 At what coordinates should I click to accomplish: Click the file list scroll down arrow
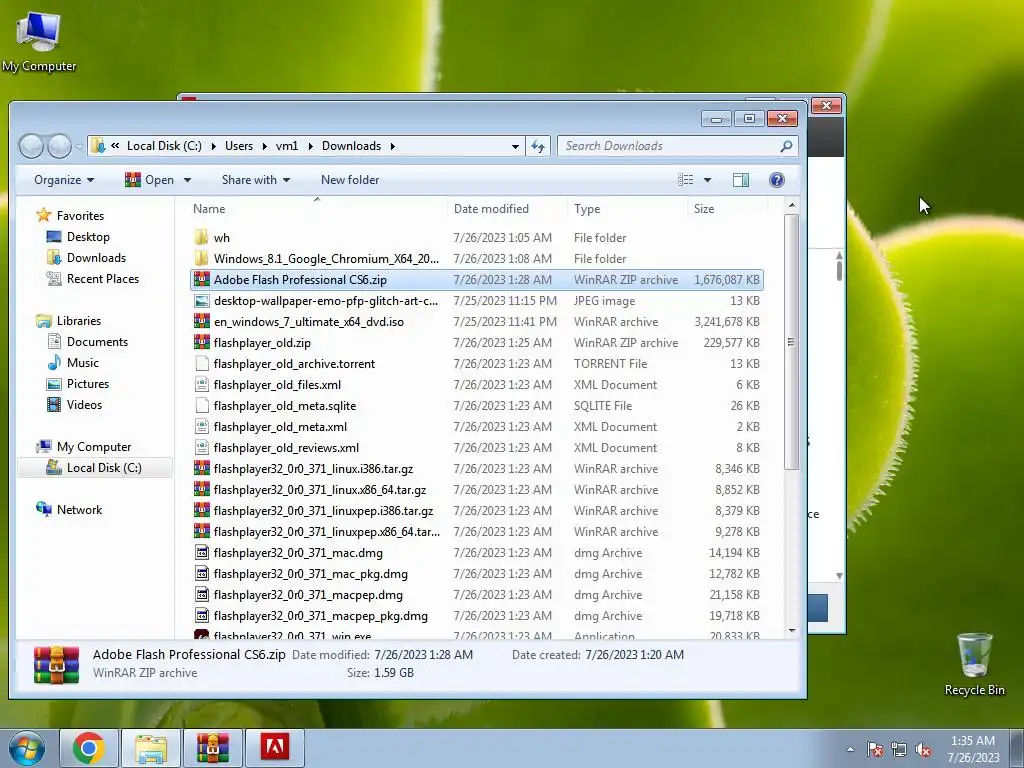pyautogui.click(x=792, y=631)
